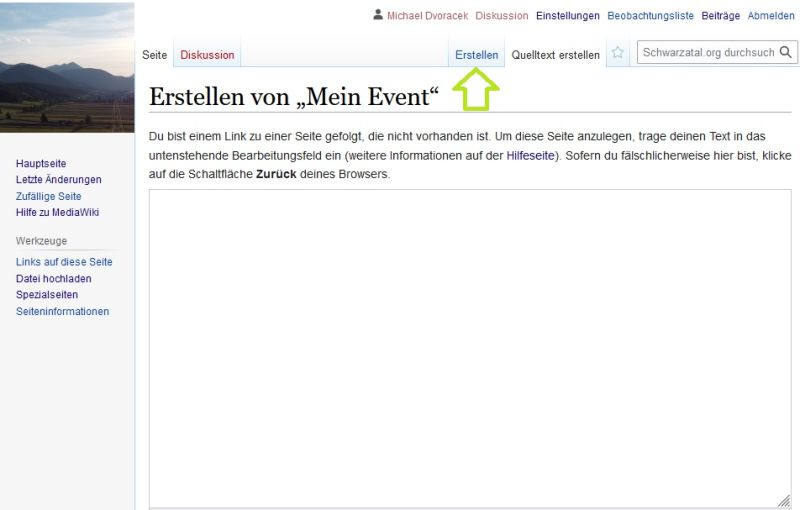Open Letzte Änderungen in sidebar

[x=58, y=179]
